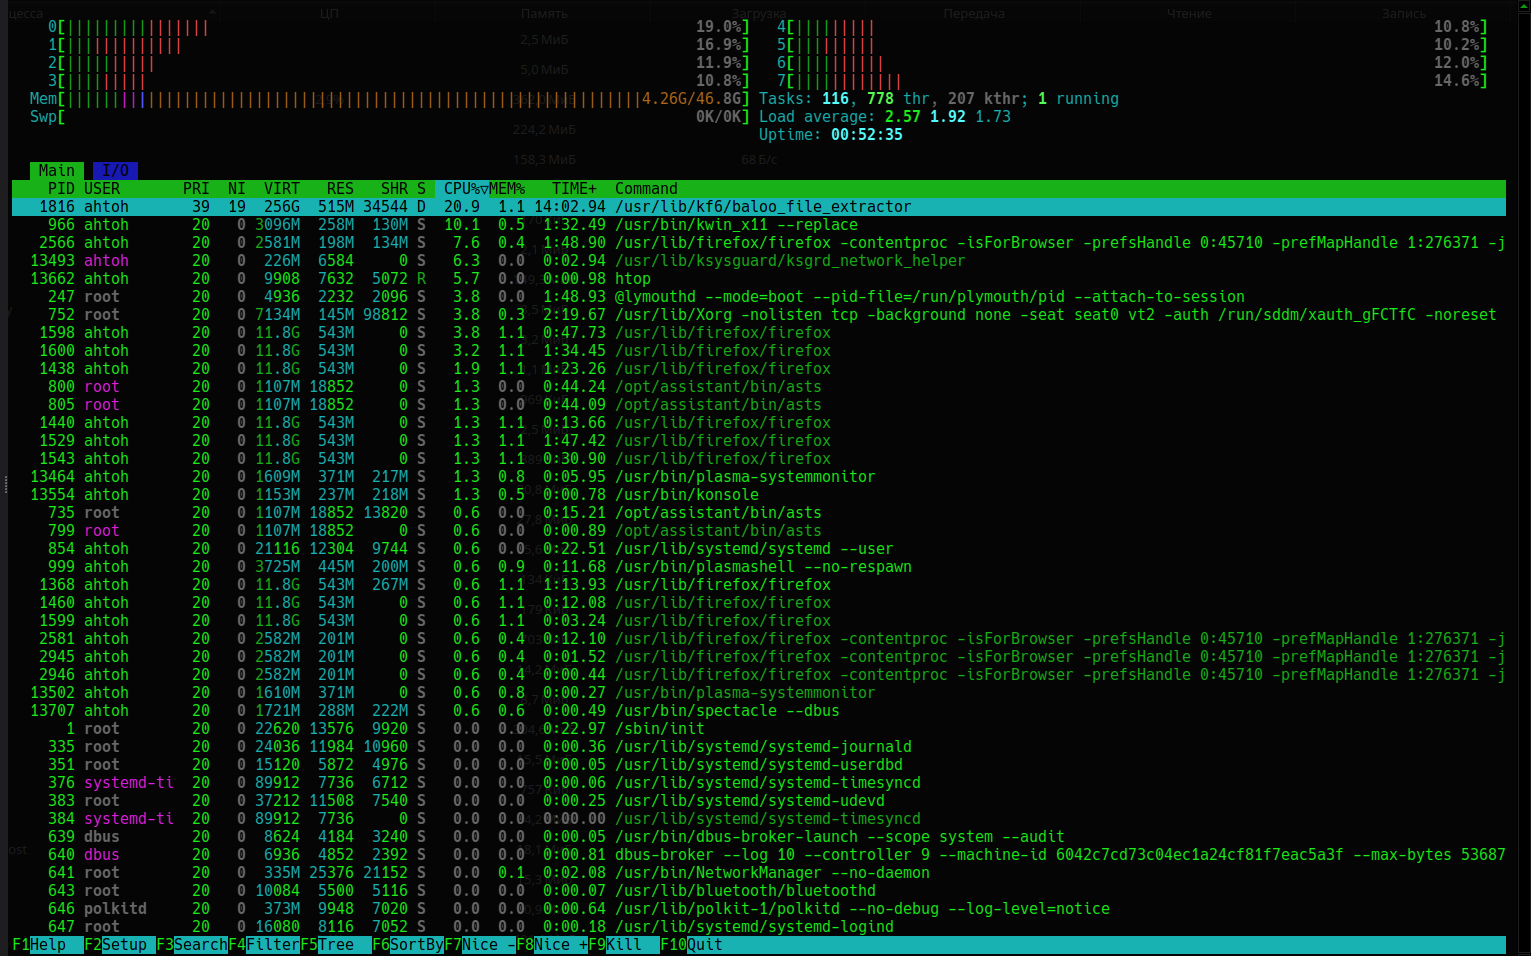1531x956 pixels.
Task: Sort by the PRI column header
Action: pos(196,189)
